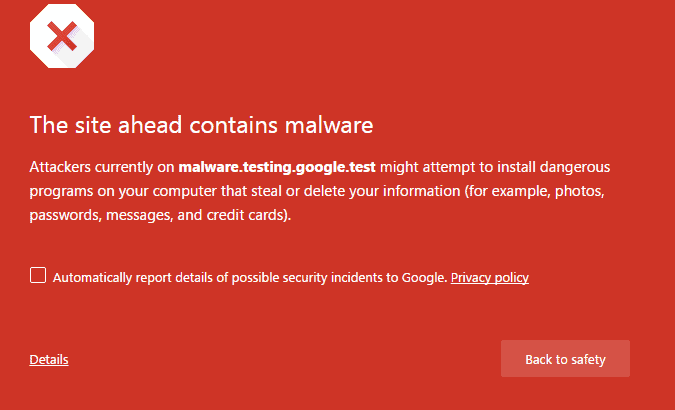Expand the Details link

49,359
